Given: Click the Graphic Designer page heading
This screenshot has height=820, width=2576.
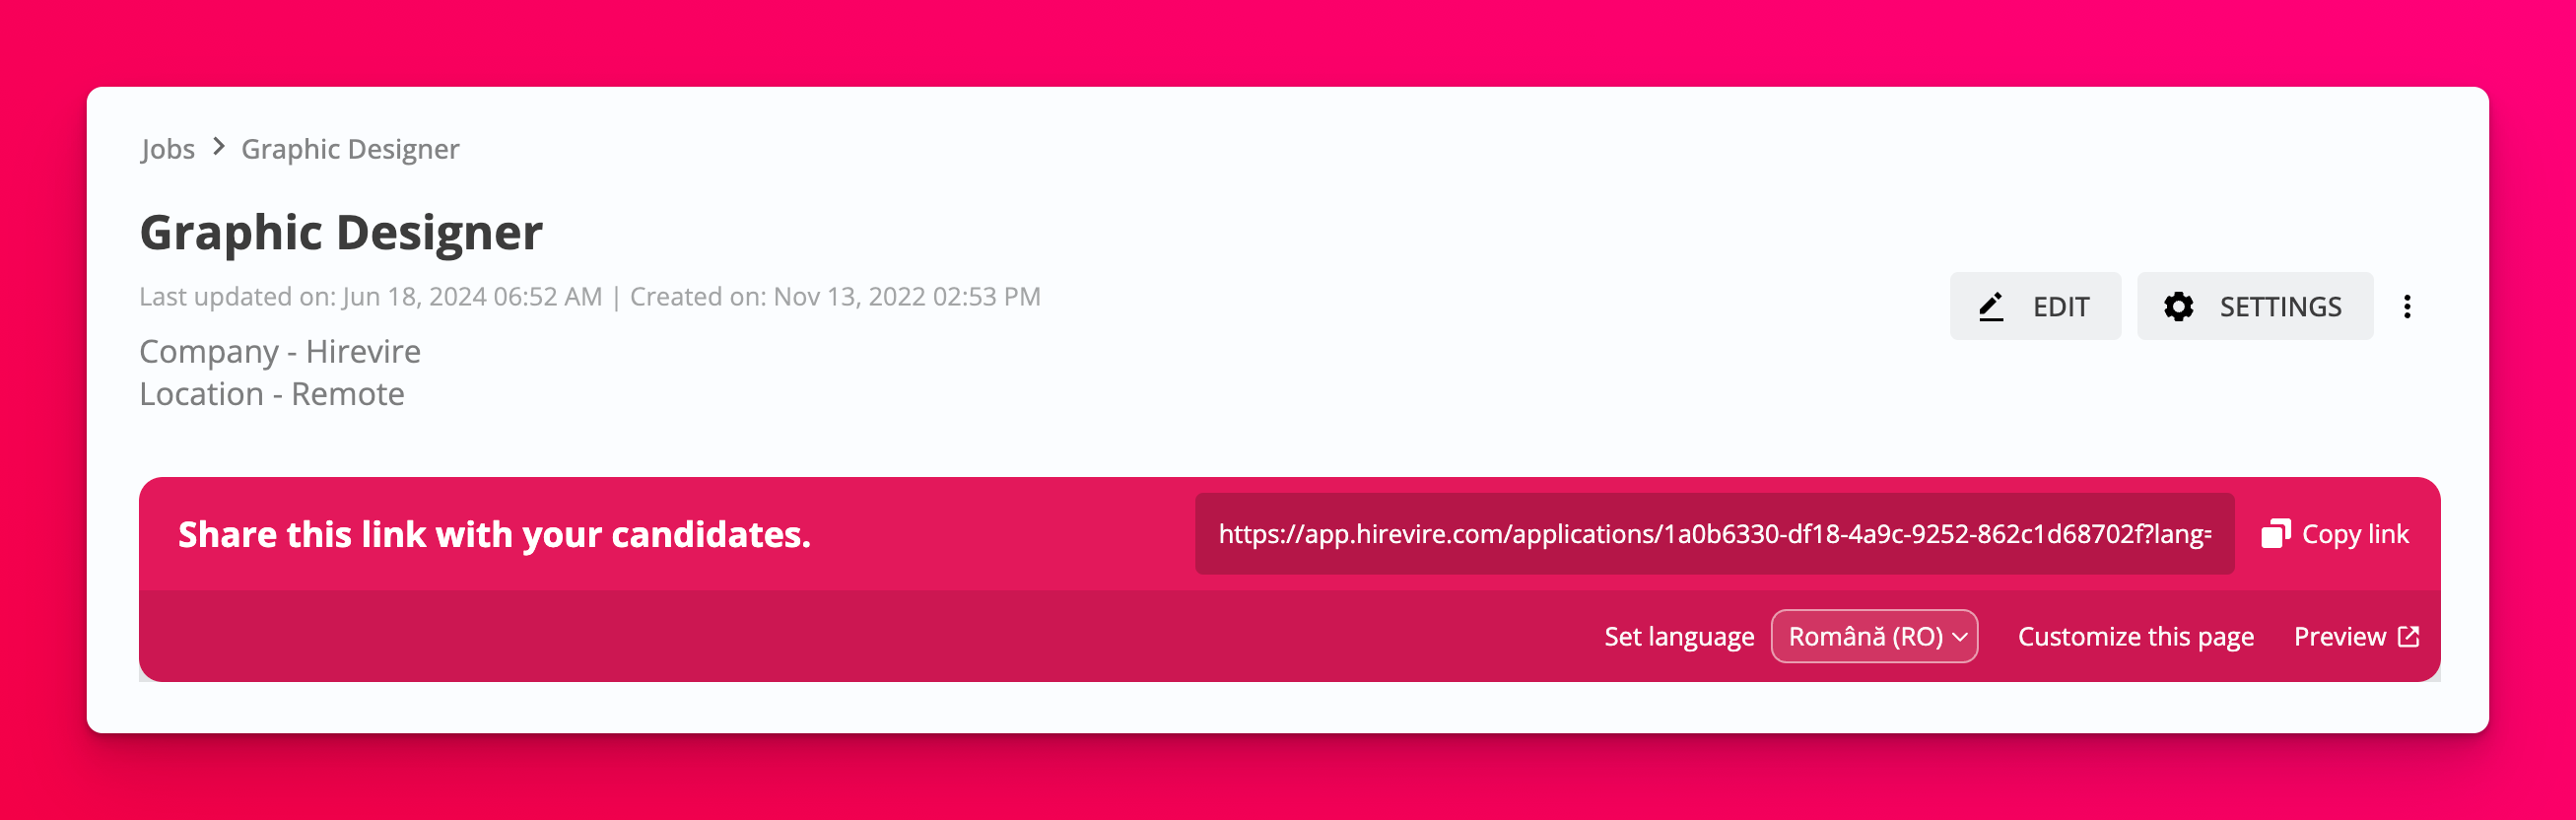Looking at the screenshot, I should click(x=341, y=232).
